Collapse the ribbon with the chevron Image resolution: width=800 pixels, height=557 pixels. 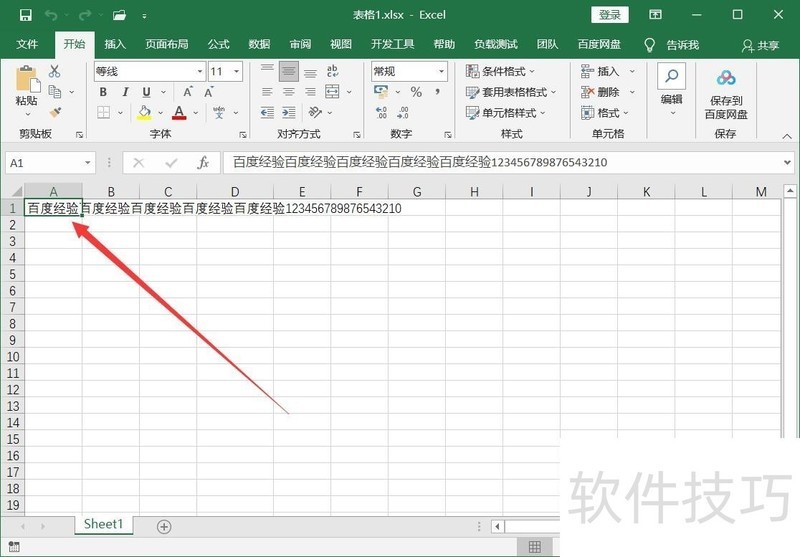(x=787, y=136)
